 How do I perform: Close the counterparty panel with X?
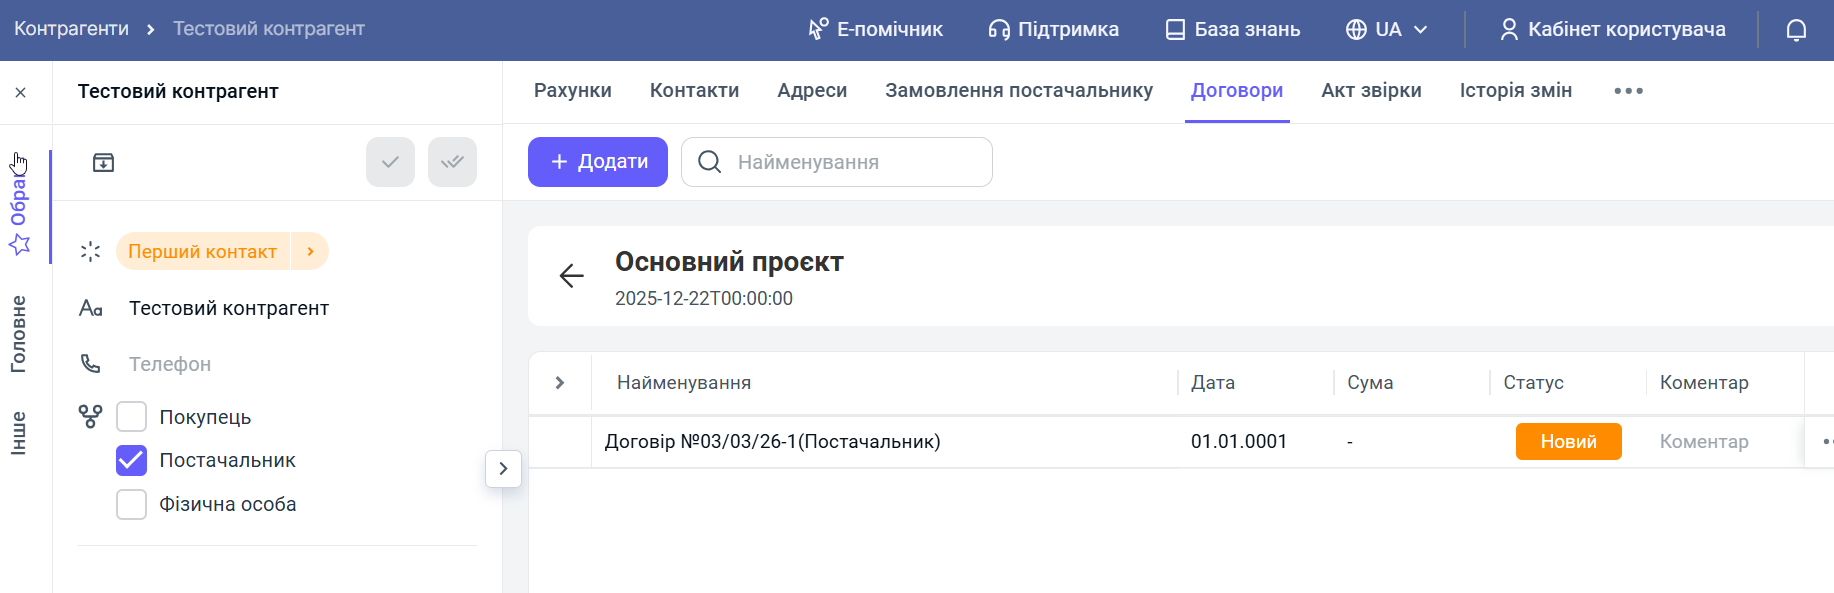pyautogui.click(x=21, y=92)
